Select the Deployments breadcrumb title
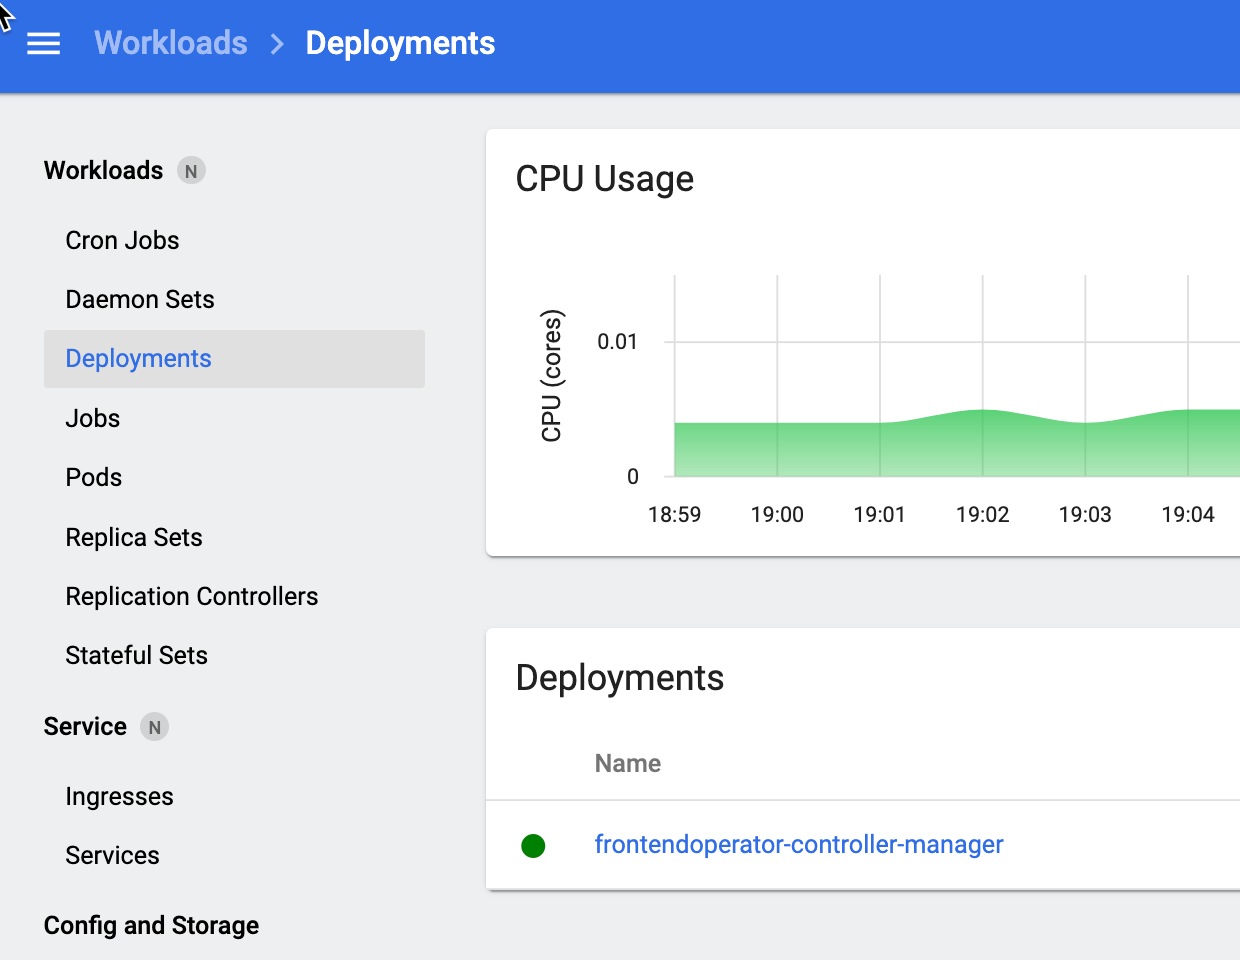Screen dimensions: 1240x960 (400, 43)
